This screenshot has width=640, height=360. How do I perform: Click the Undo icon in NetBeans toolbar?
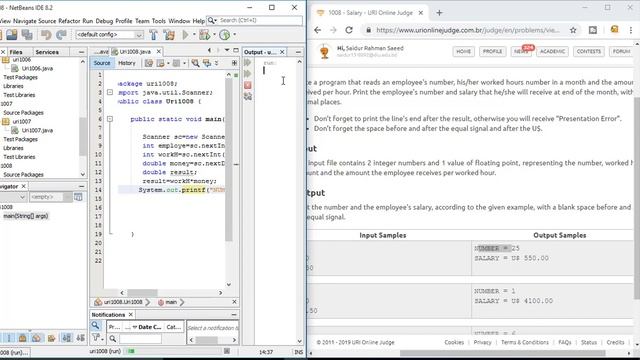click(45, 35)
